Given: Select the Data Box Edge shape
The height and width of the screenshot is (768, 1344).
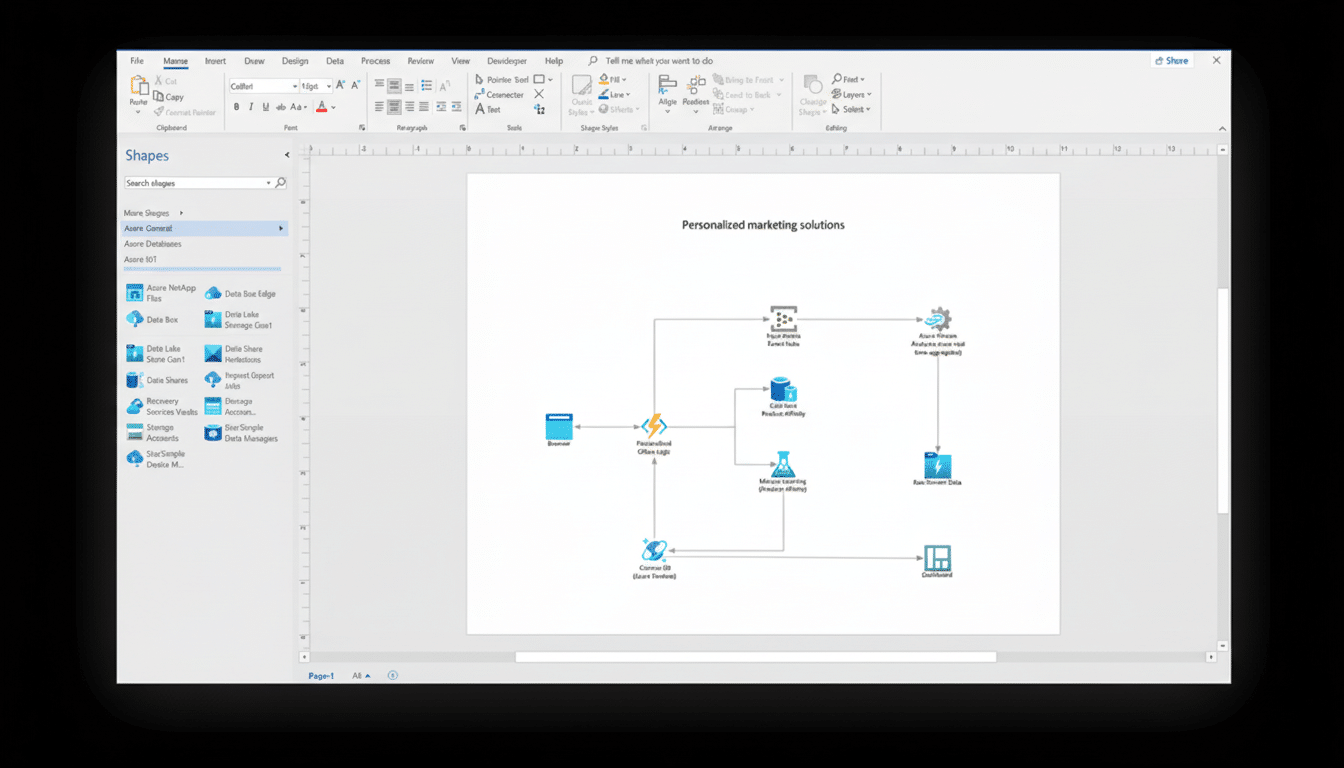Looking at the screenshot, I should [x=240, y=292].
